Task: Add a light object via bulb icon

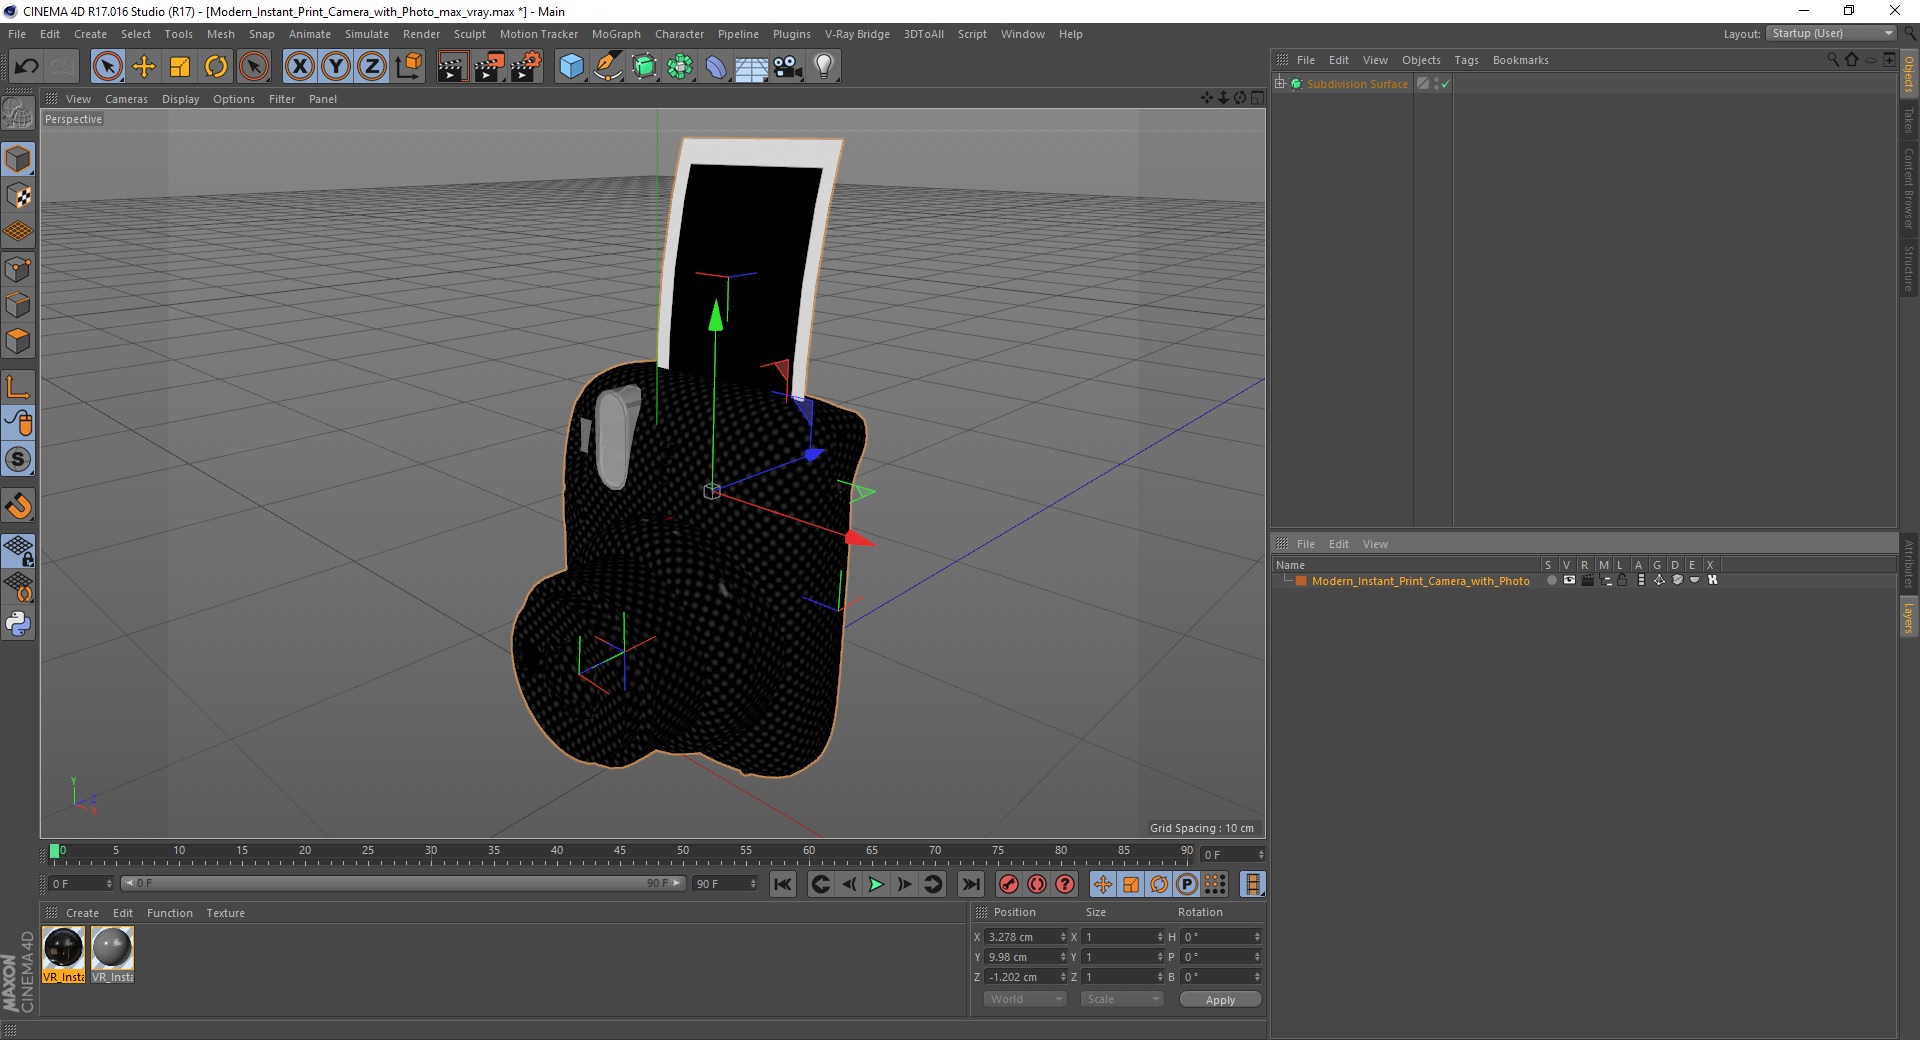Action: point(824,67)
